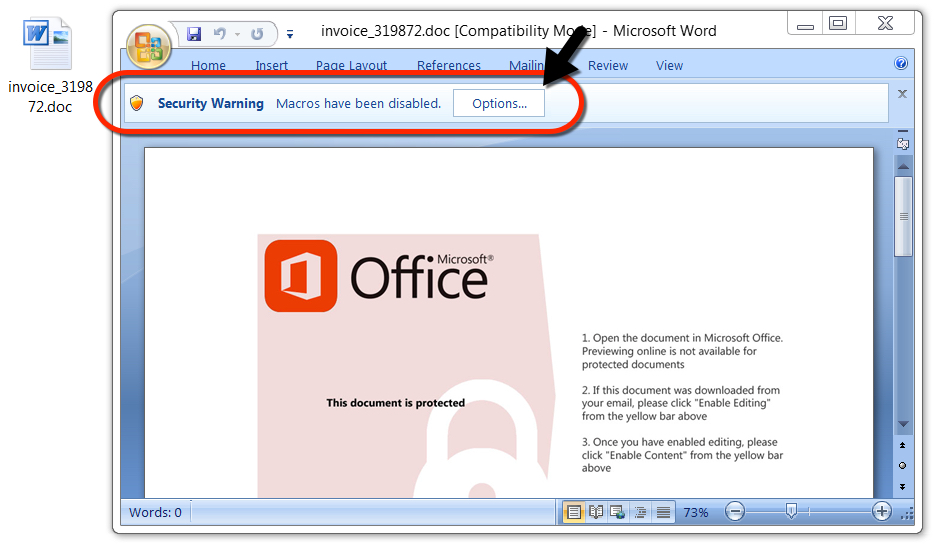Select invoice_319872.doc desktop file icon
The width and height of the screenshot is (934, 545).
tap(49, 66)
